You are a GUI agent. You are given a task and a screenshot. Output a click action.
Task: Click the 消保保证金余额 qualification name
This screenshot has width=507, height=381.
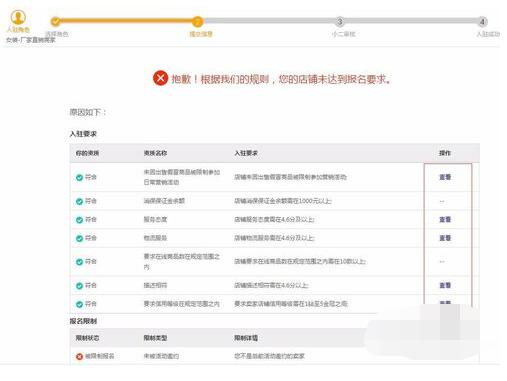click(164, 201)
